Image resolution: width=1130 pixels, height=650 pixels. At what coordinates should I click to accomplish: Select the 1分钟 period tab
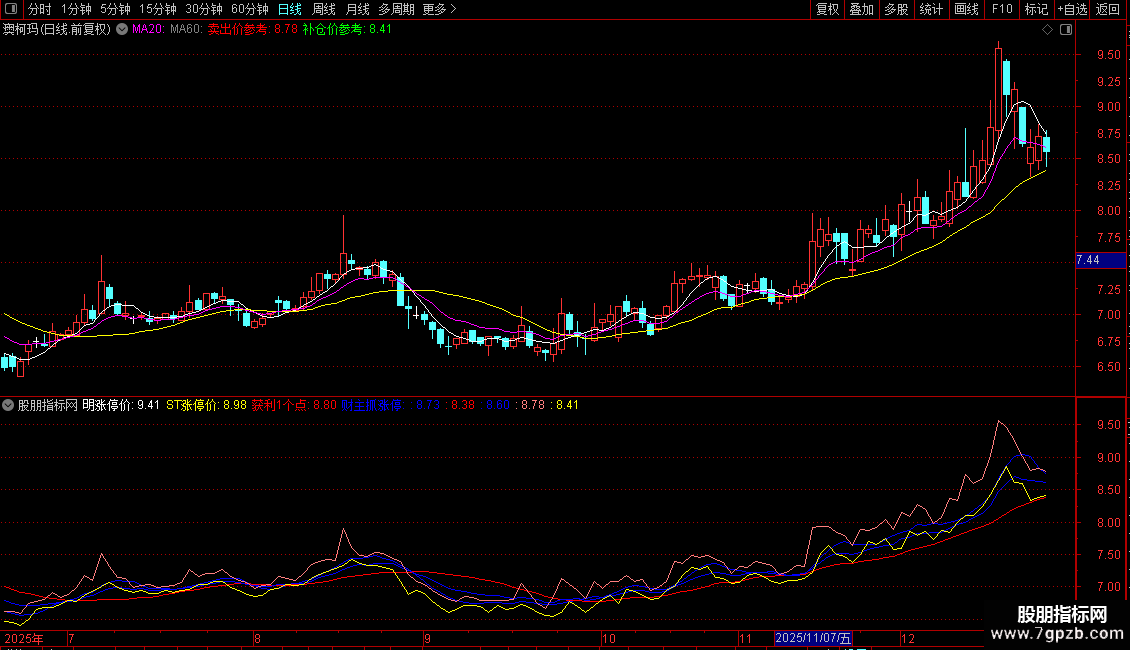pos(76,9)
